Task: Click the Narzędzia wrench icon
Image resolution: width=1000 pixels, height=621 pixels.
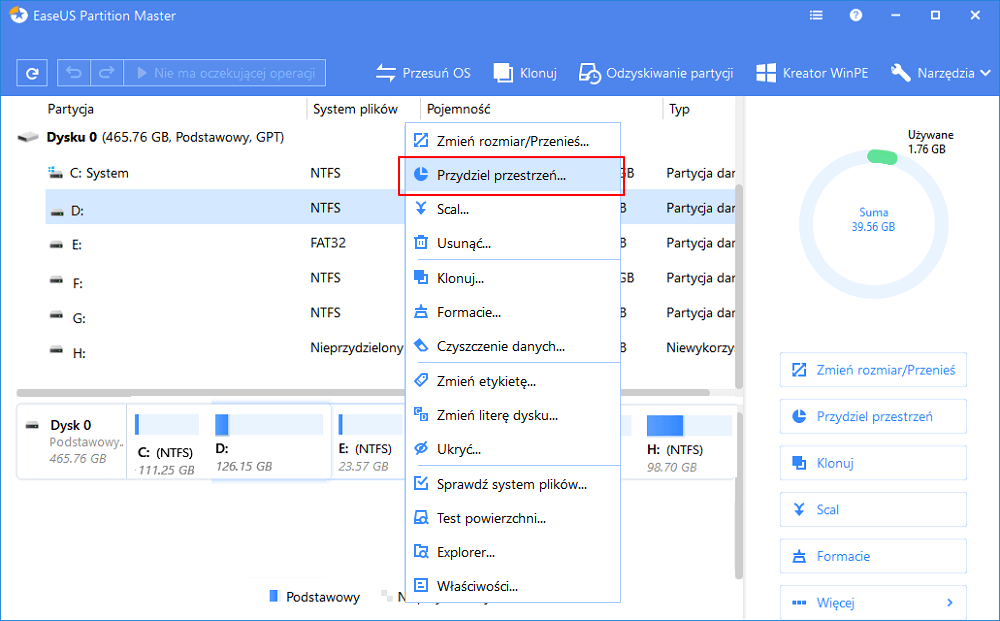Action: coord(901,73)
